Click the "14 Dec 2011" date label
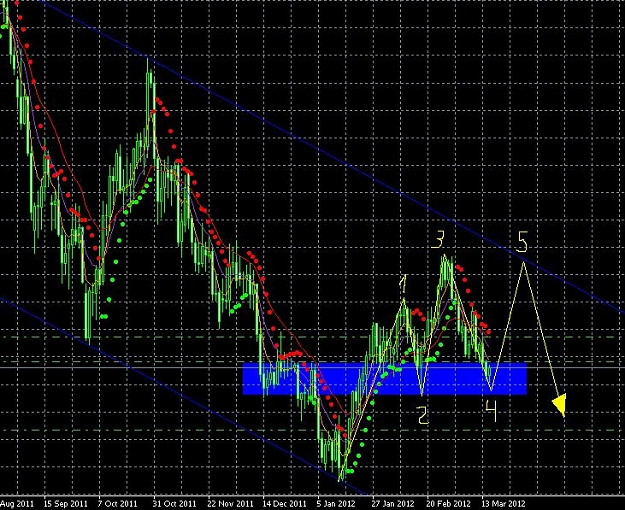Image resolution: width=625 pixels, height=510 pixels. [285, 504]
